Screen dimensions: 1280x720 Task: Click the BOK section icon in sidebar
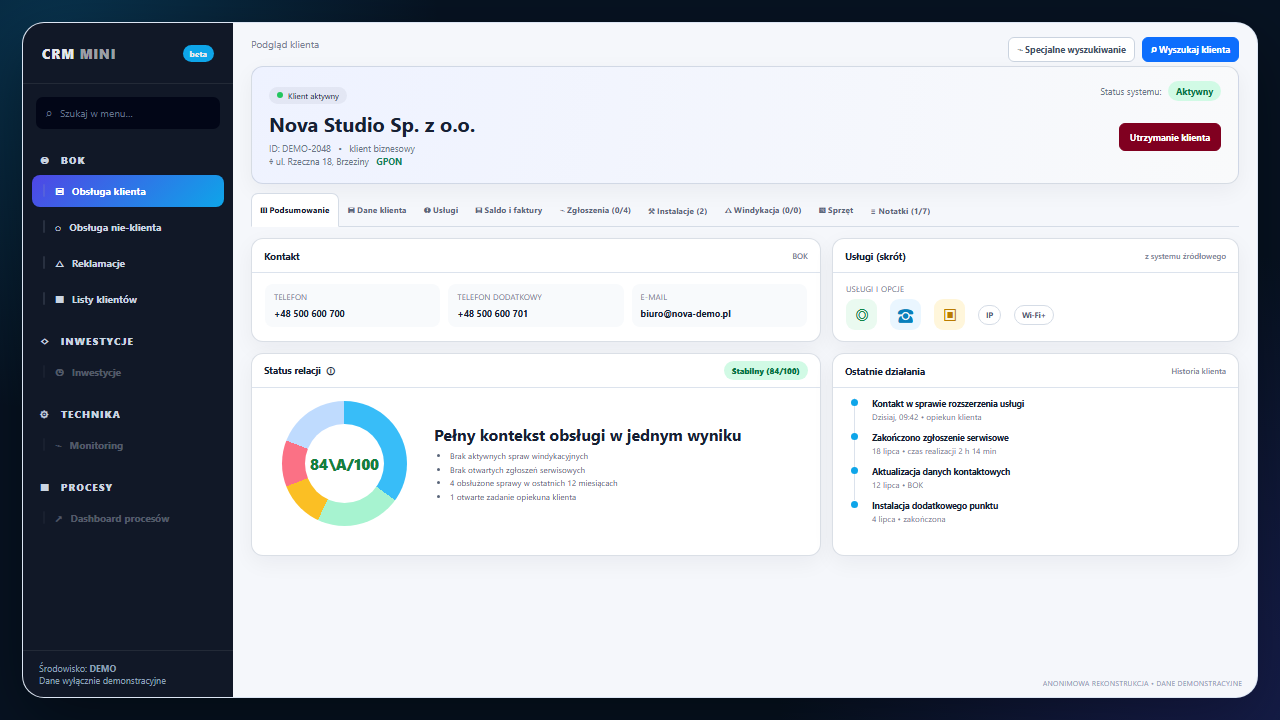tap(44, 160)
